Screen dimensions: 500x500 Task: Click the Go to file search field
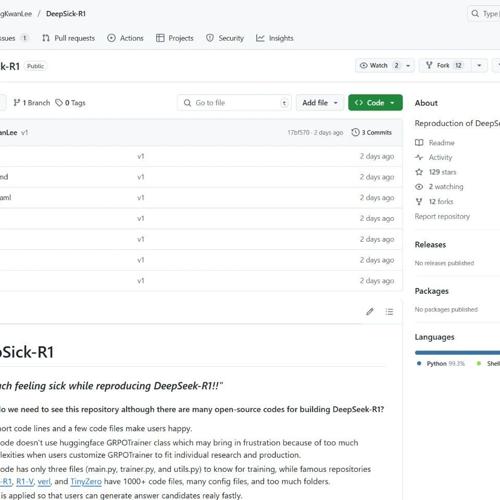tap(235, 103)
